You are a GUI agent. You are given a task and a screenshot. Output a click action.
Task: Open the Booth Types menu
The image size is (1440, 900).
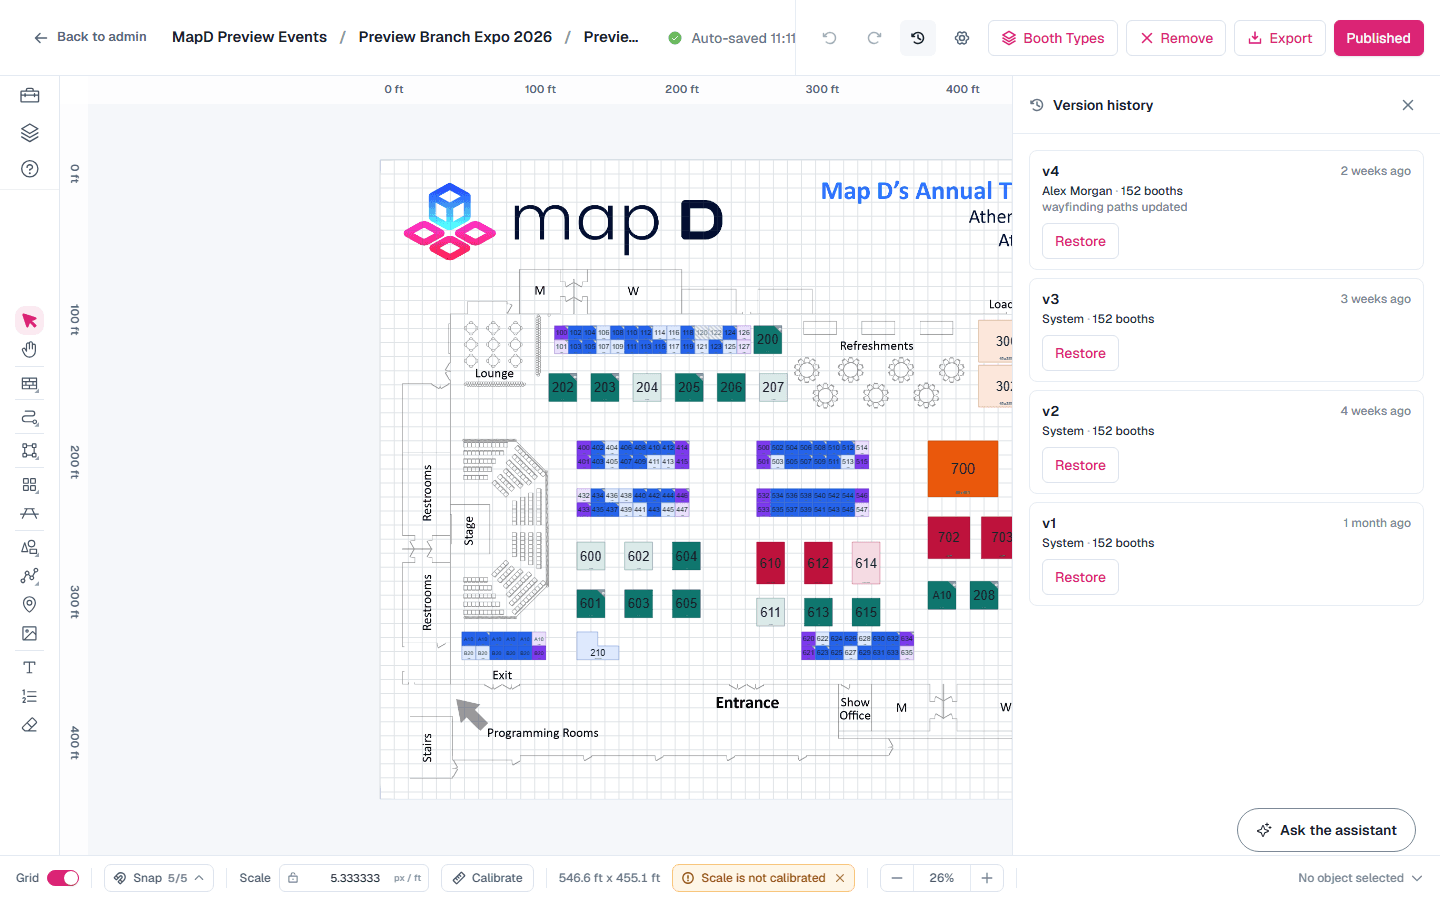[x=1053, y=38]
